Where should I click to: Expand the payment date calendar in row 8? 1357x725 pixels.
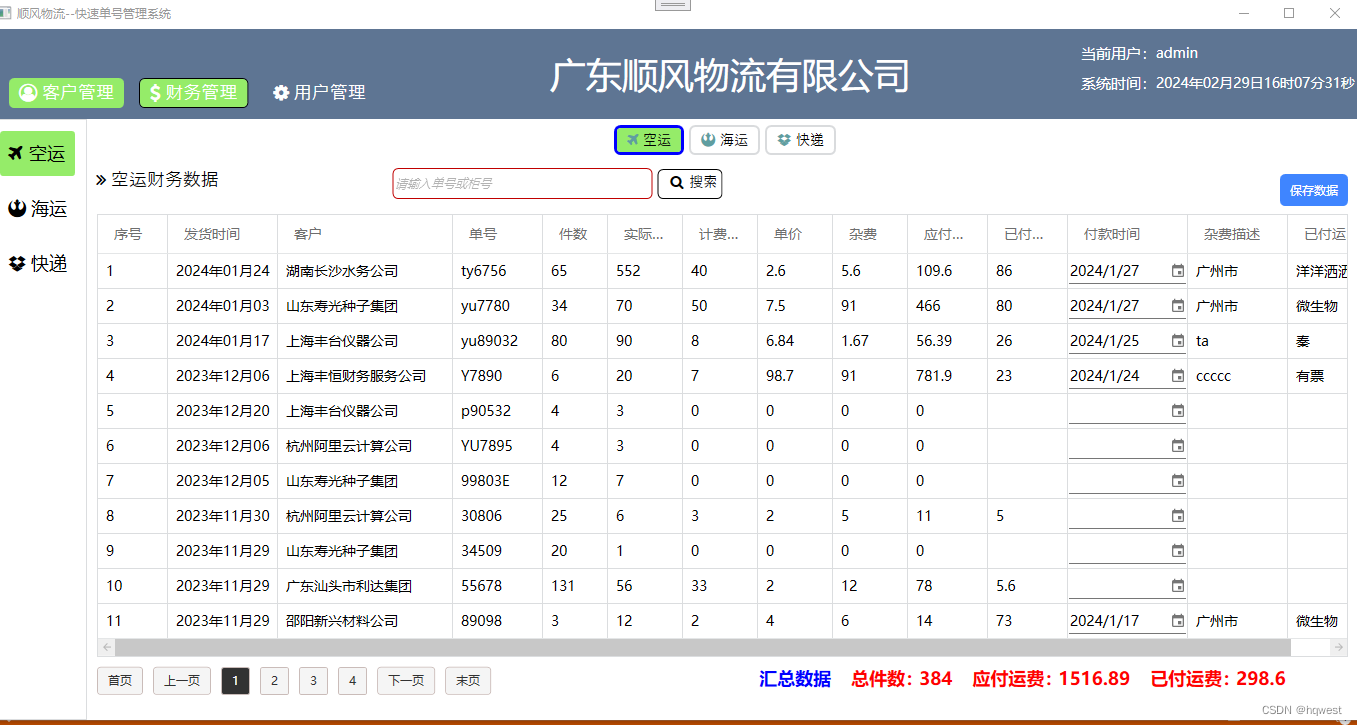click(x=1177, y=516)
